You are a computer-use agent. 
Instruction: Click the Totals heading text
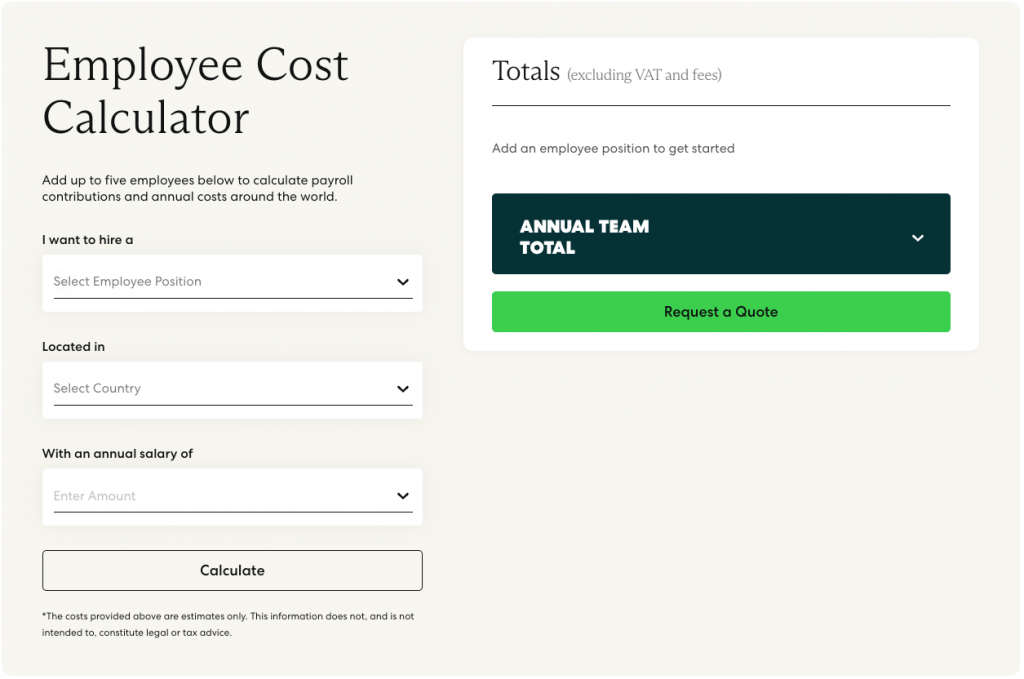pyautogui.click(x=526, y=71)
